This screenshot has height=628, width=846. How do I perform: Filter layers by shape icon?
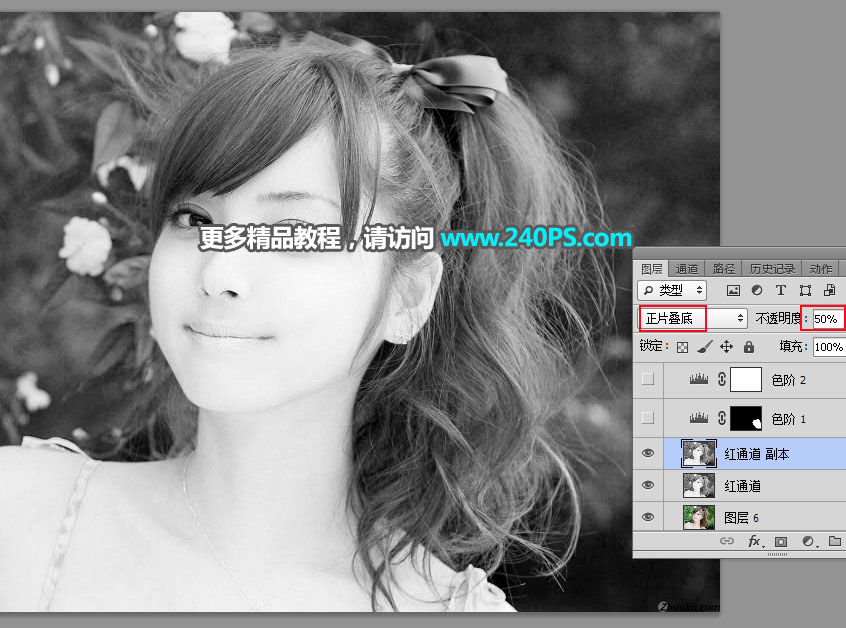point(805,291)
